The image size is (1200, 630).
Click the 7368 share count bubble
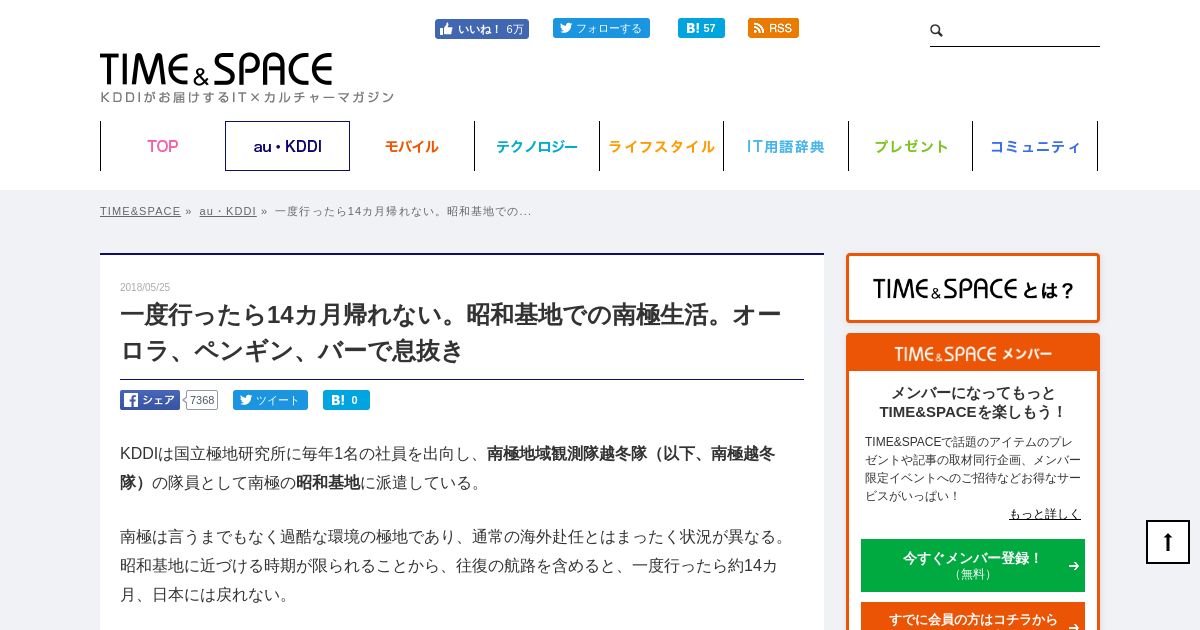pos(202,400)
